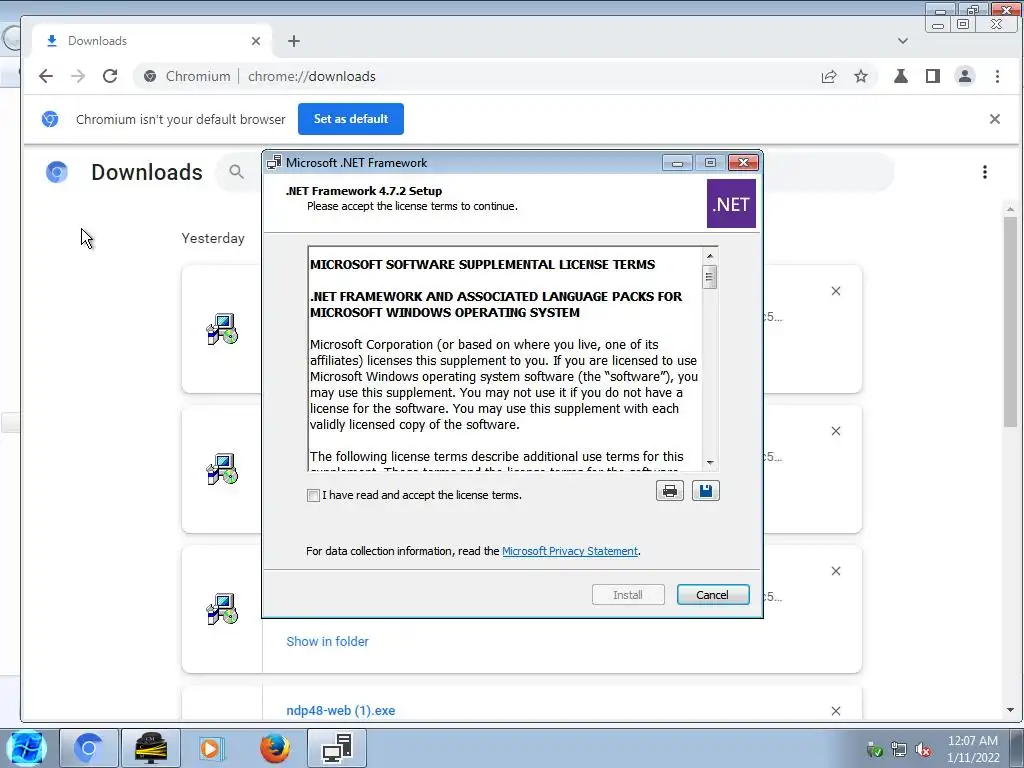Screen dimensions: 1024x768
Task: Click the green-check security tray icon
Action: (x=874, y=750)
